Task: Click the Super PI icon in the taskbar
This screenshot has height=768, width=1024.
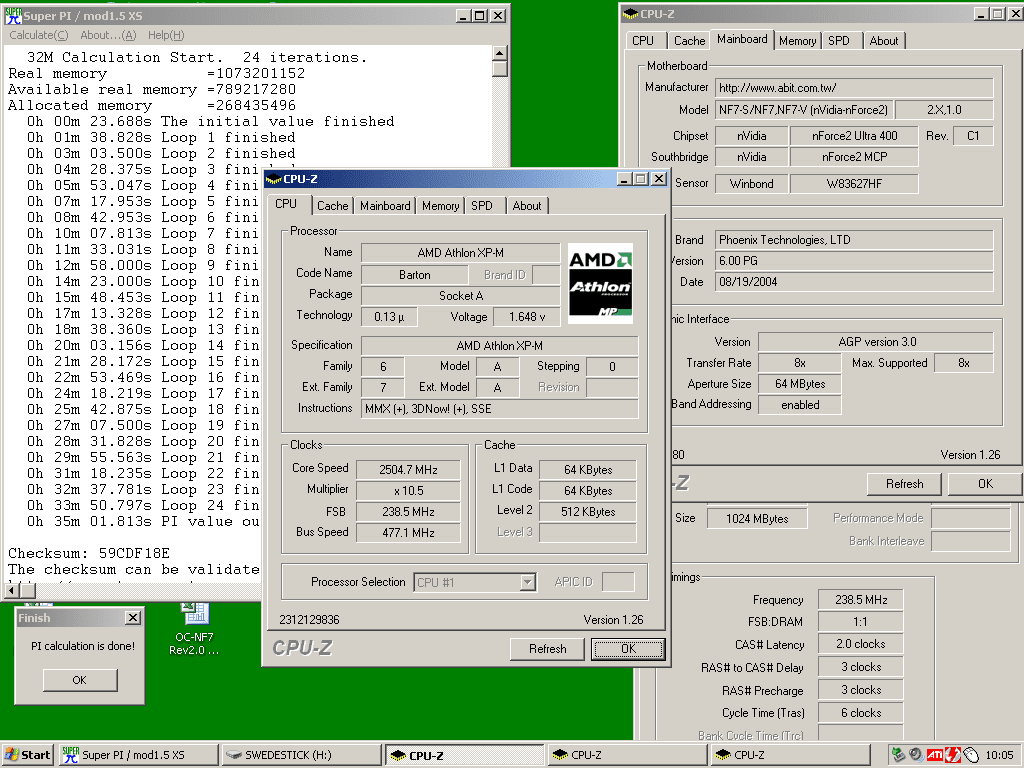Action: pos(70,755)
